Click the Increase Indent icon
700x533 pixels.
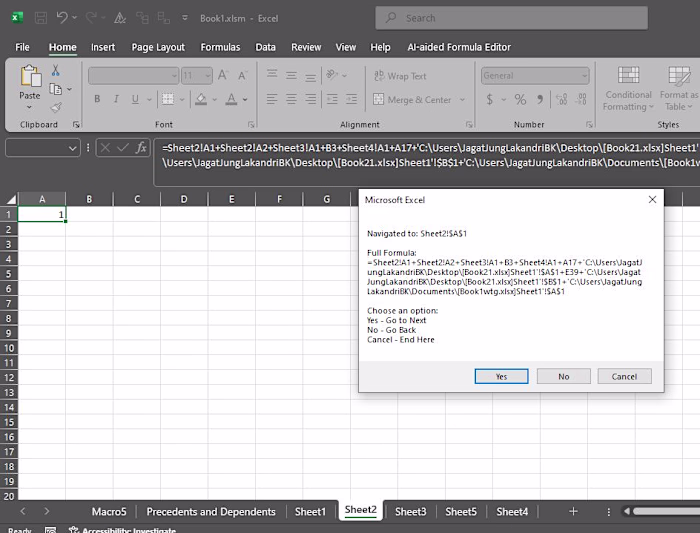click(x=351, y=99)
